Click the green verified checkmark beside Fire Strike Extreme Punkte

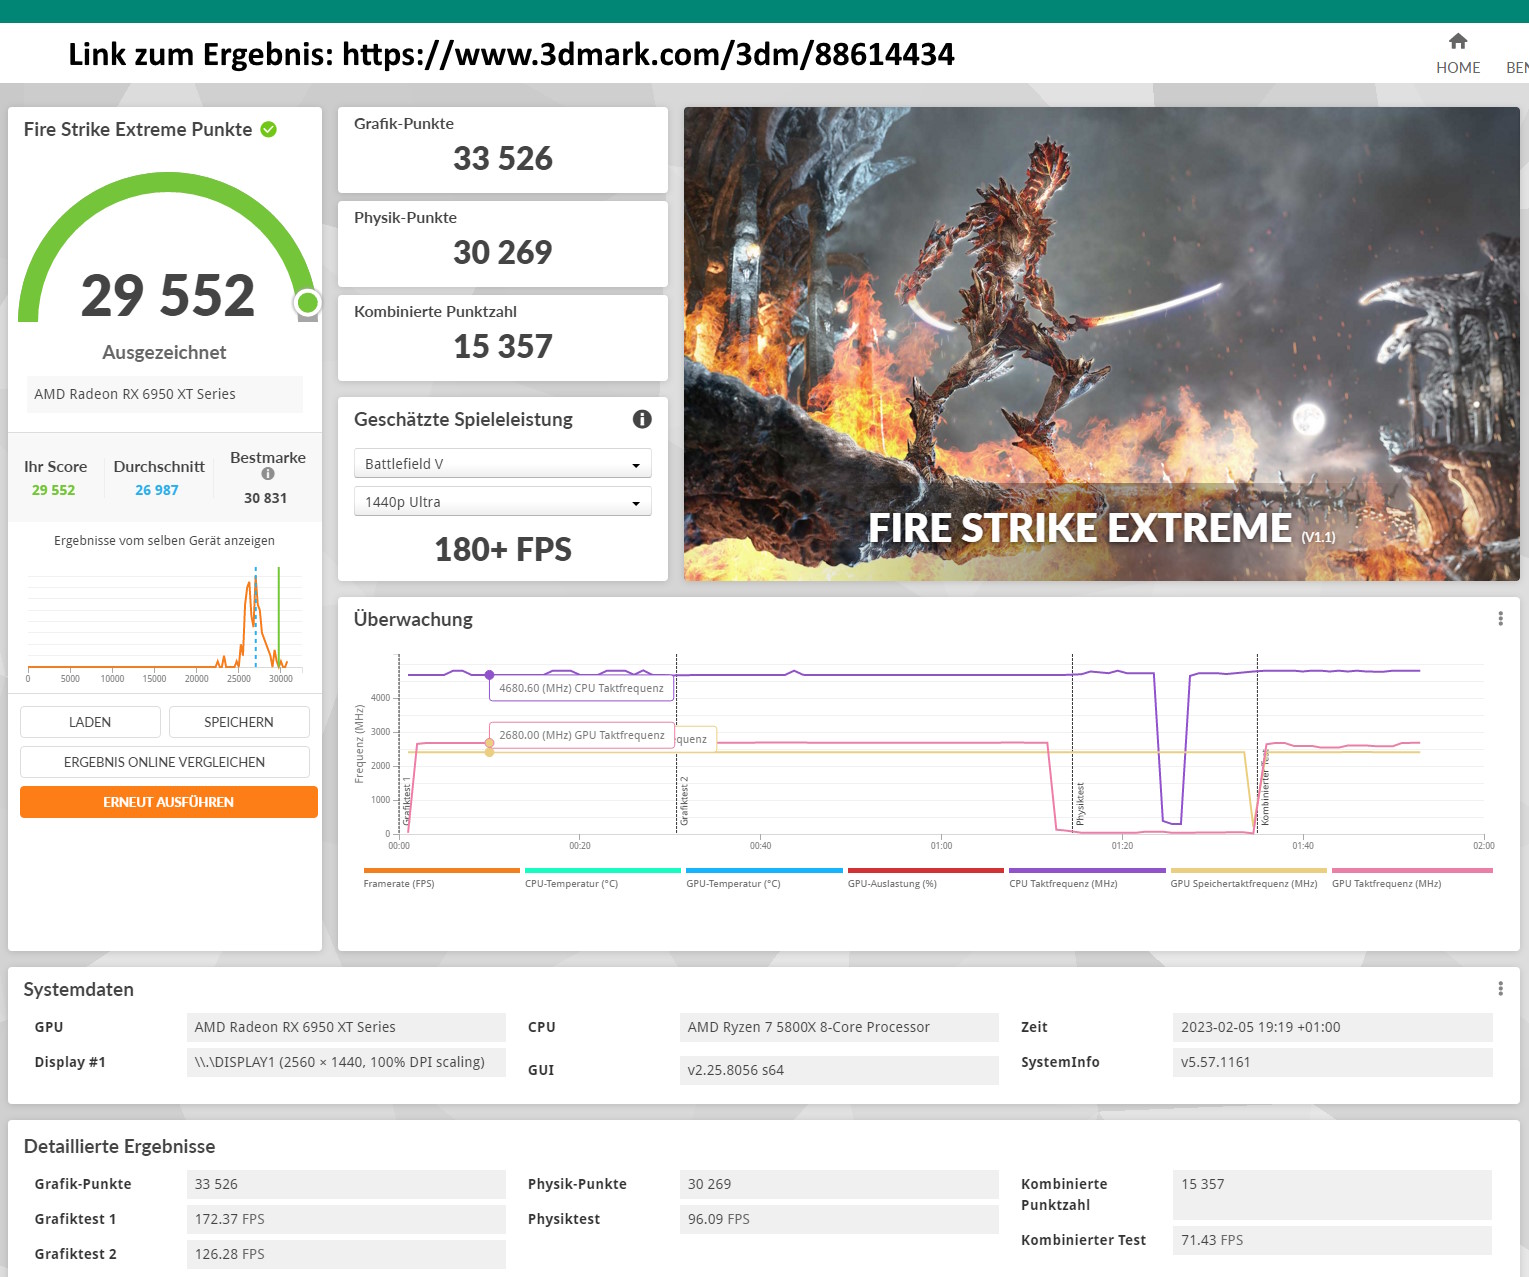coord(269,129)
